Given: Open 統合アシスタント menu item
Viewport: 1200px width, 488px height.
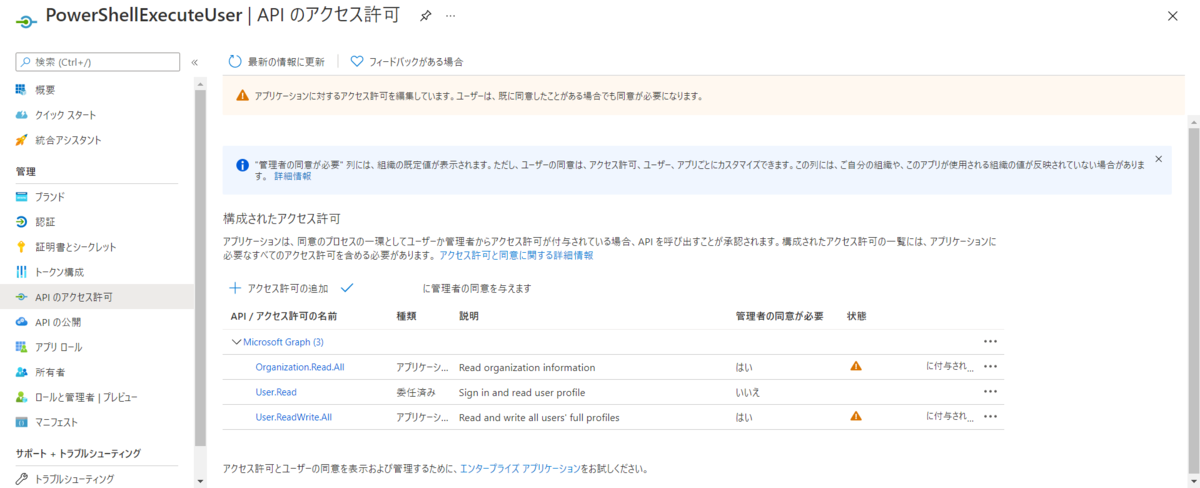Looking at the screenshot, I should 68,140.
